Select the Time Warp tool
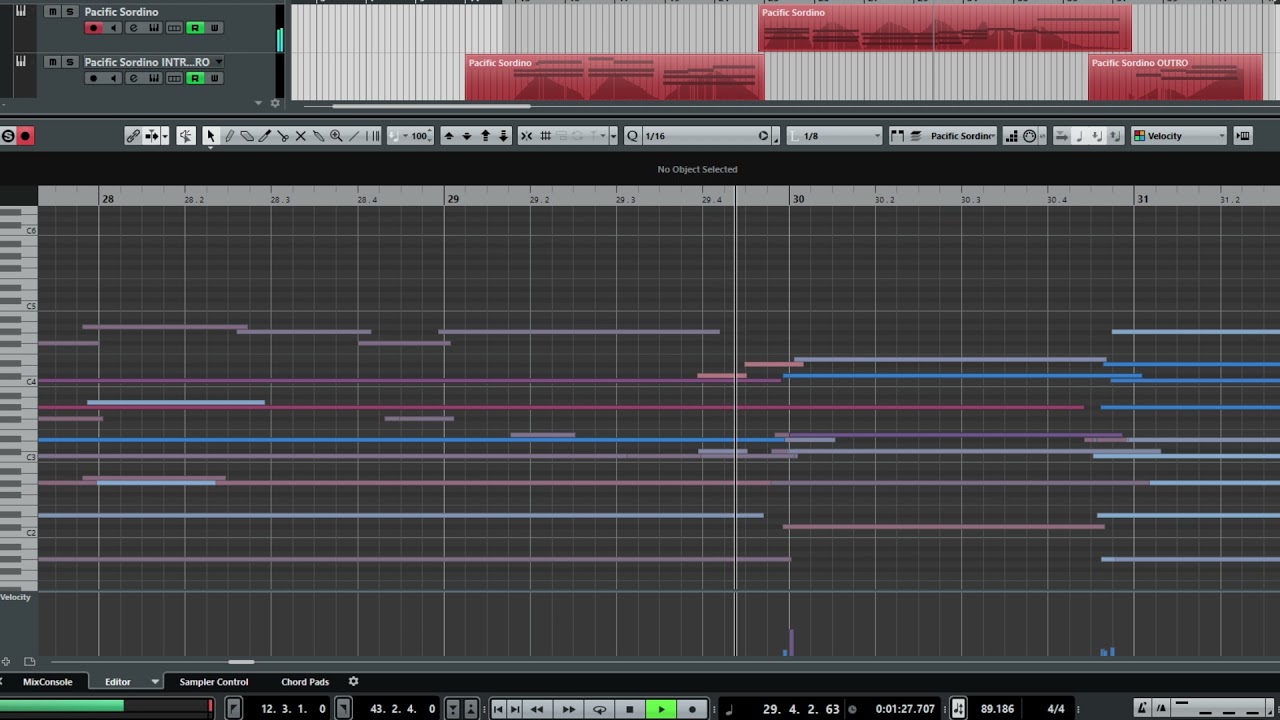This screenshot has height=720, width=1280. pyautogui.click(x=373, y=136)
